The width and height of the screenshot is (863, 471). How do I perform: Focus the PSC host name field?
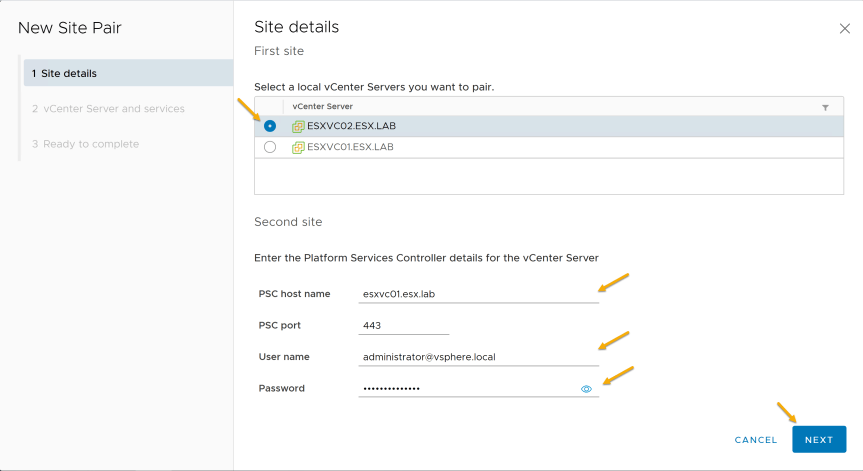(x=478, y=294)
